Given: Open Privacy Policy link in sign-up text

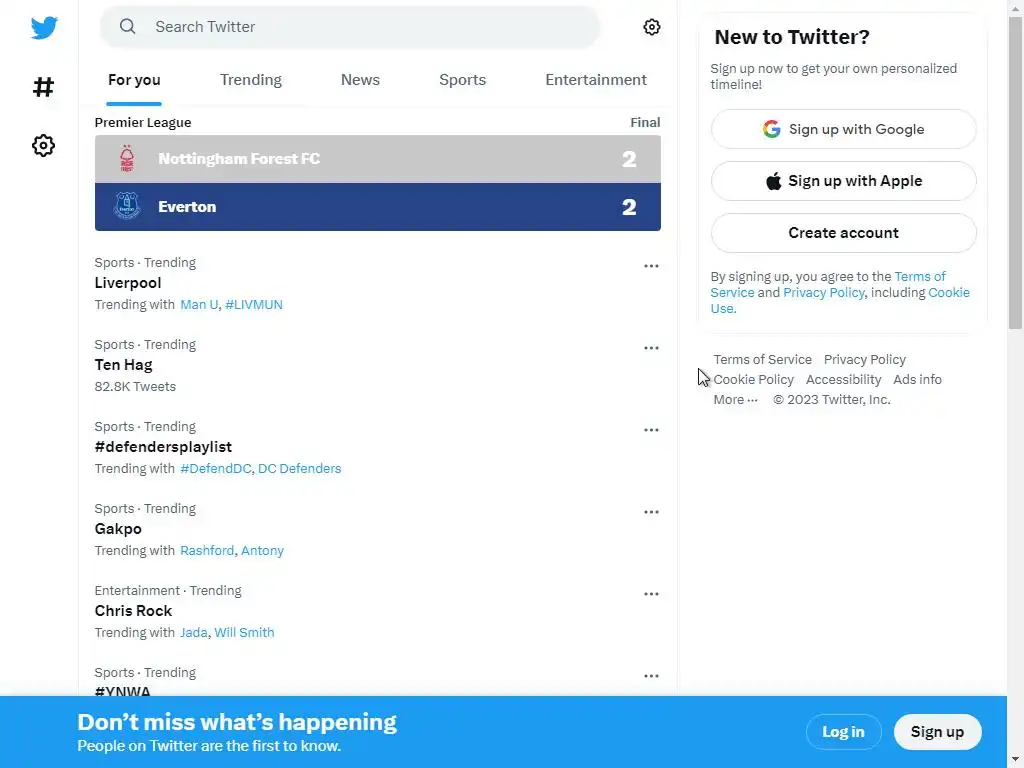Looking at the screenshot, I should tap(824, 293).
